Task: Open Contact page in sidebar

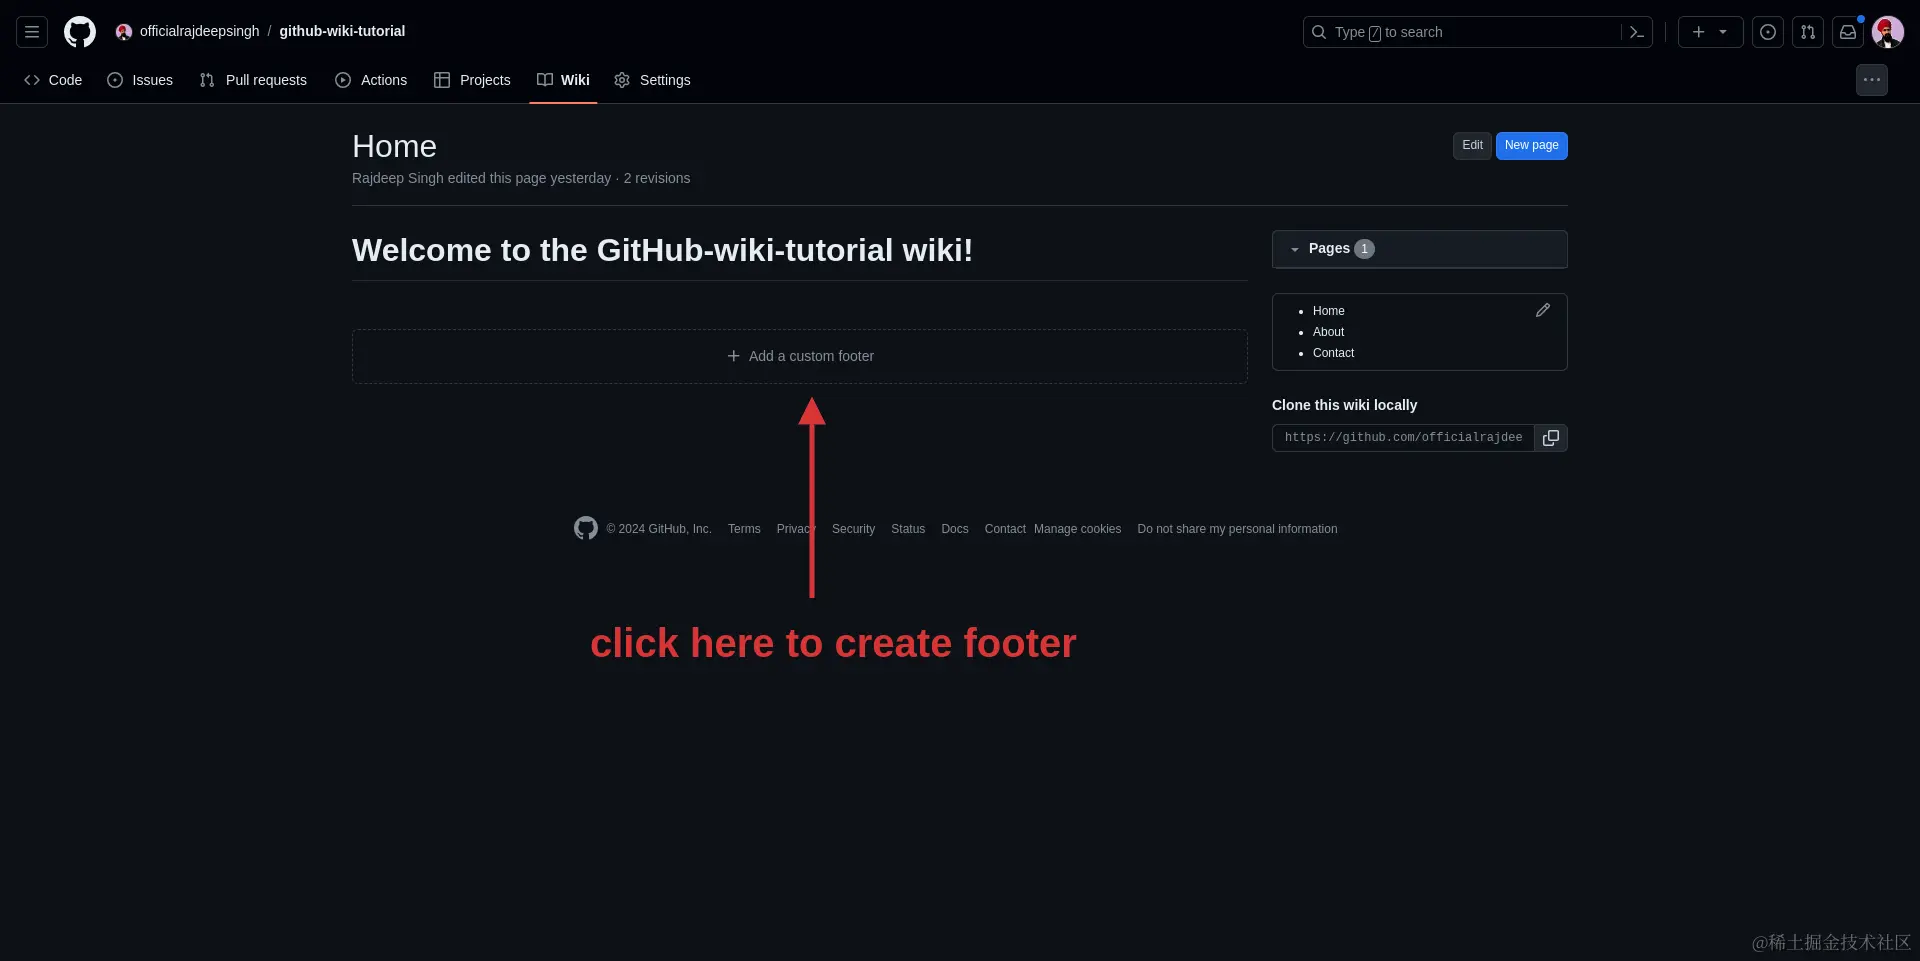Action: [1333, 353]
